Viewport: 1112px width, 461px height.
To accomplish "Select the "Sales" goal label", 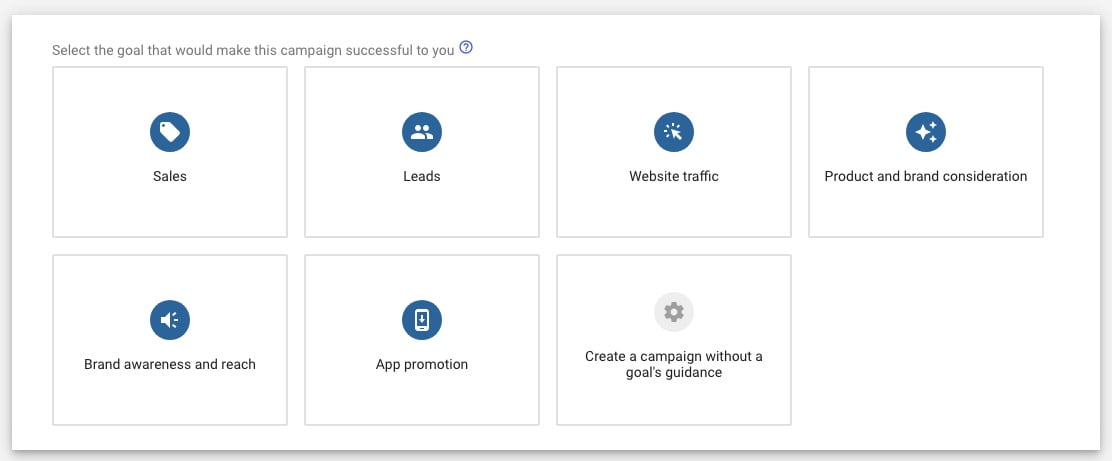I will (x=169, y=177).
